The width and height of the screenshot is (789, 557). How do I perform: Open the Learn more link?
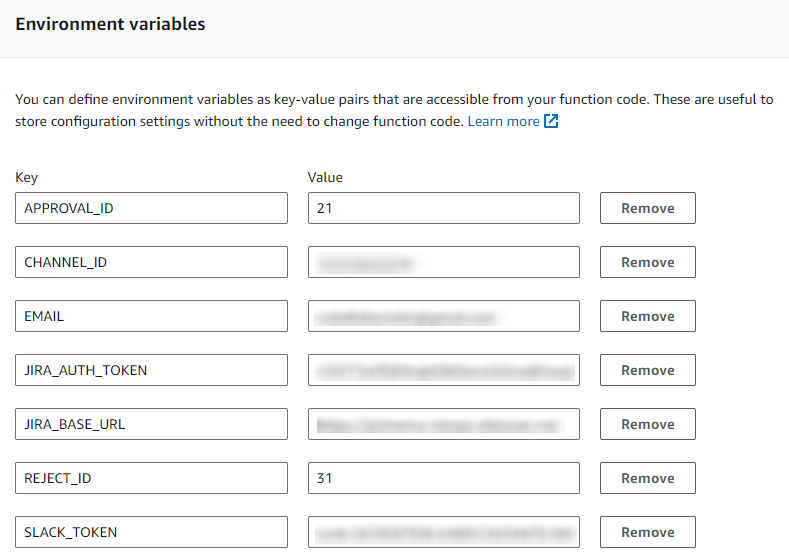click(x=503, y=122)
